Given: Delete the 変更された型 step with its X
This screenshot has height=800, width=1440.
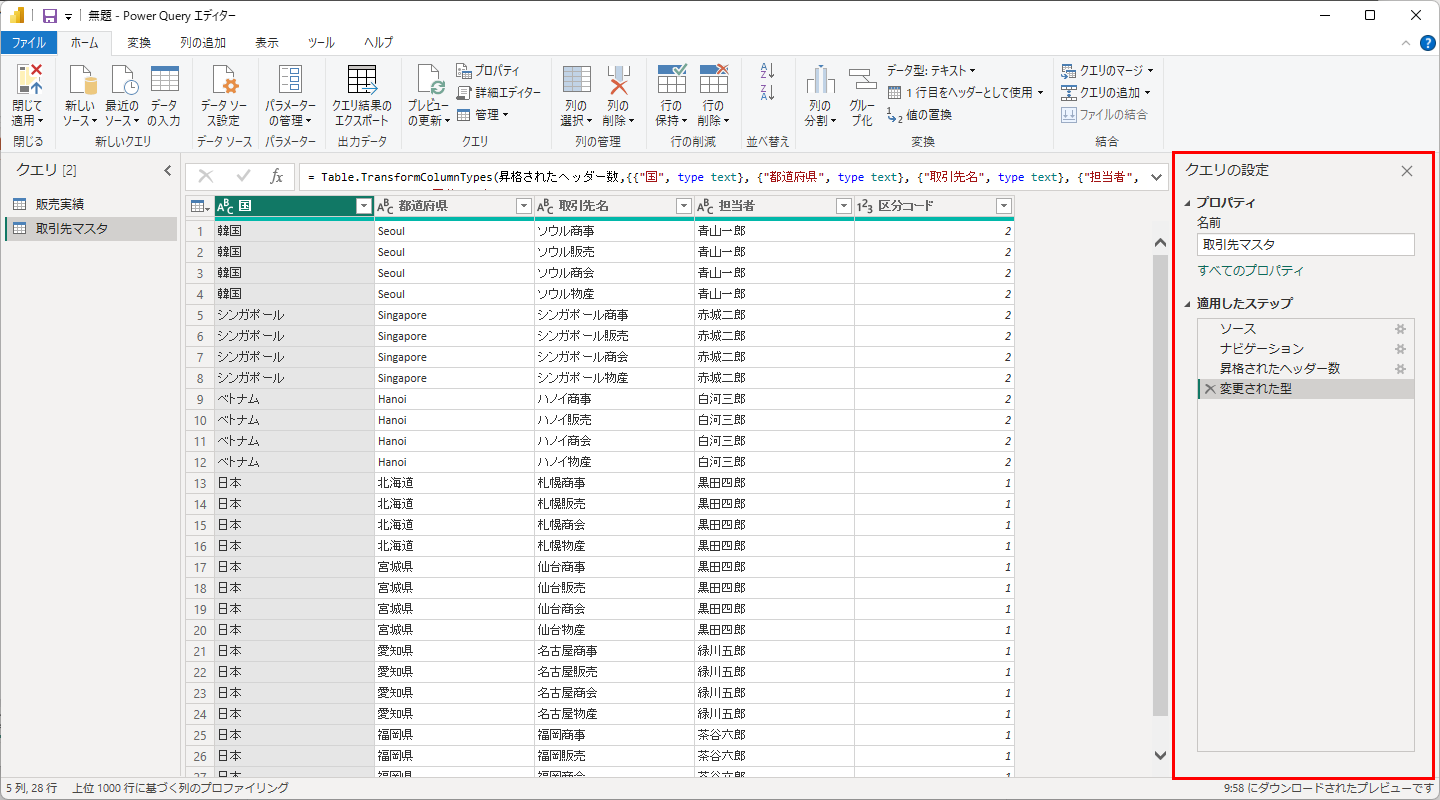Looking at the screenshot, I should [x=1210, y=389].
